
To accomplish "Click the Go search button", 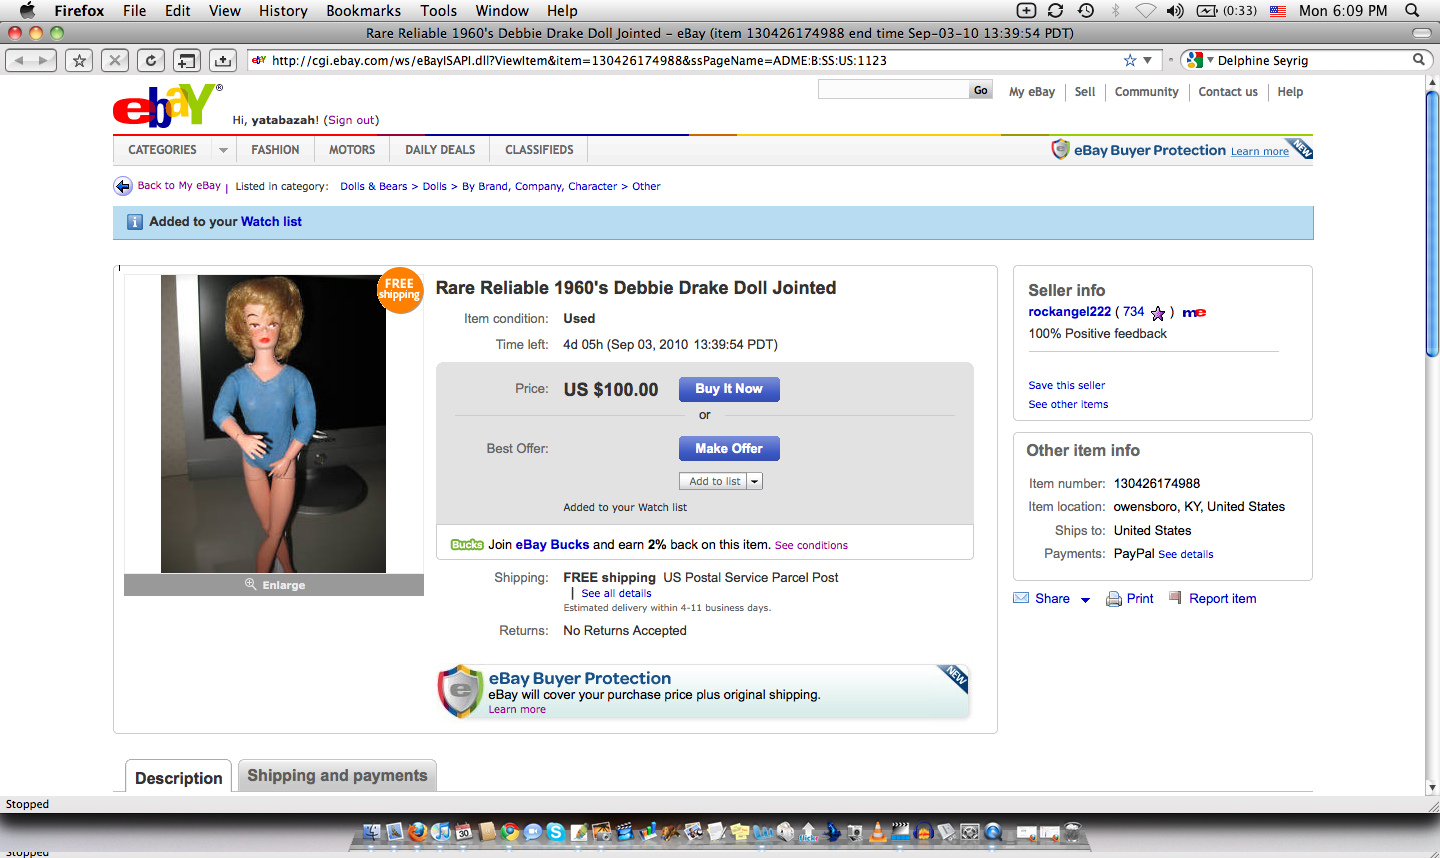I will tap(981, 91).
